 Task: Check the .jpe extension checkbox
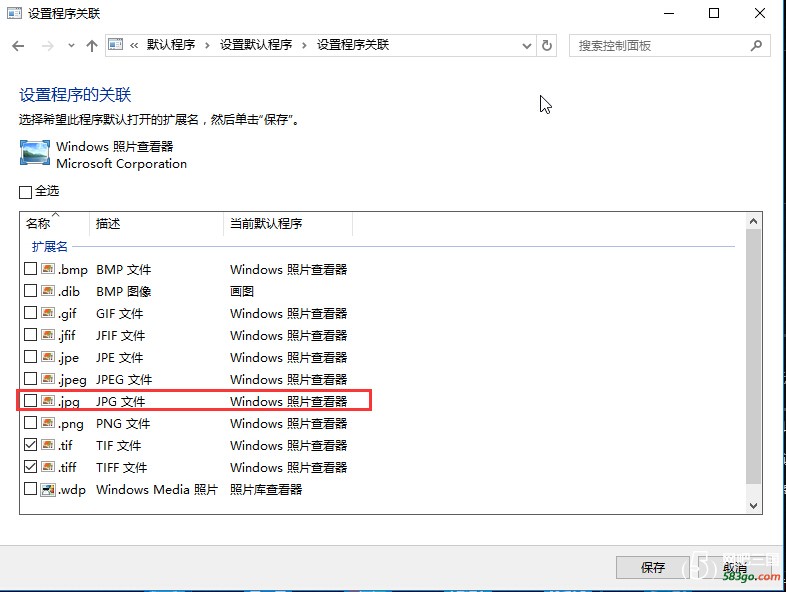point(31,357)
